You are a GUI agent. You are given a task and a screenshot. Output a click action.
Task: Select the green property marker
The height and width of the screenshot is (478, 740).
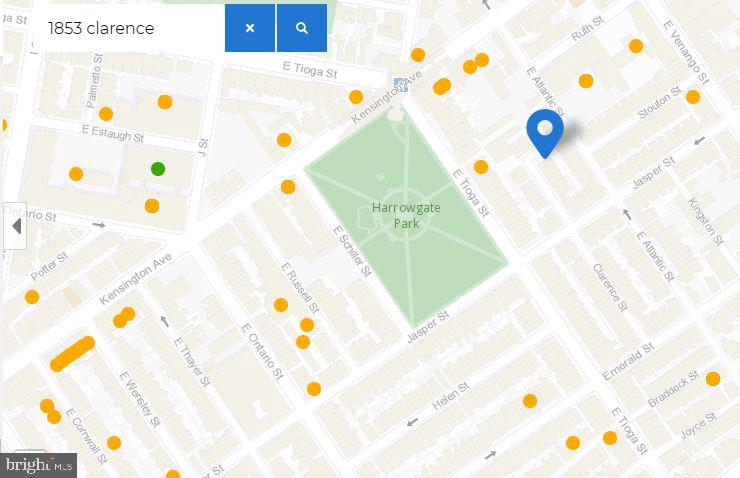[157, 169]
